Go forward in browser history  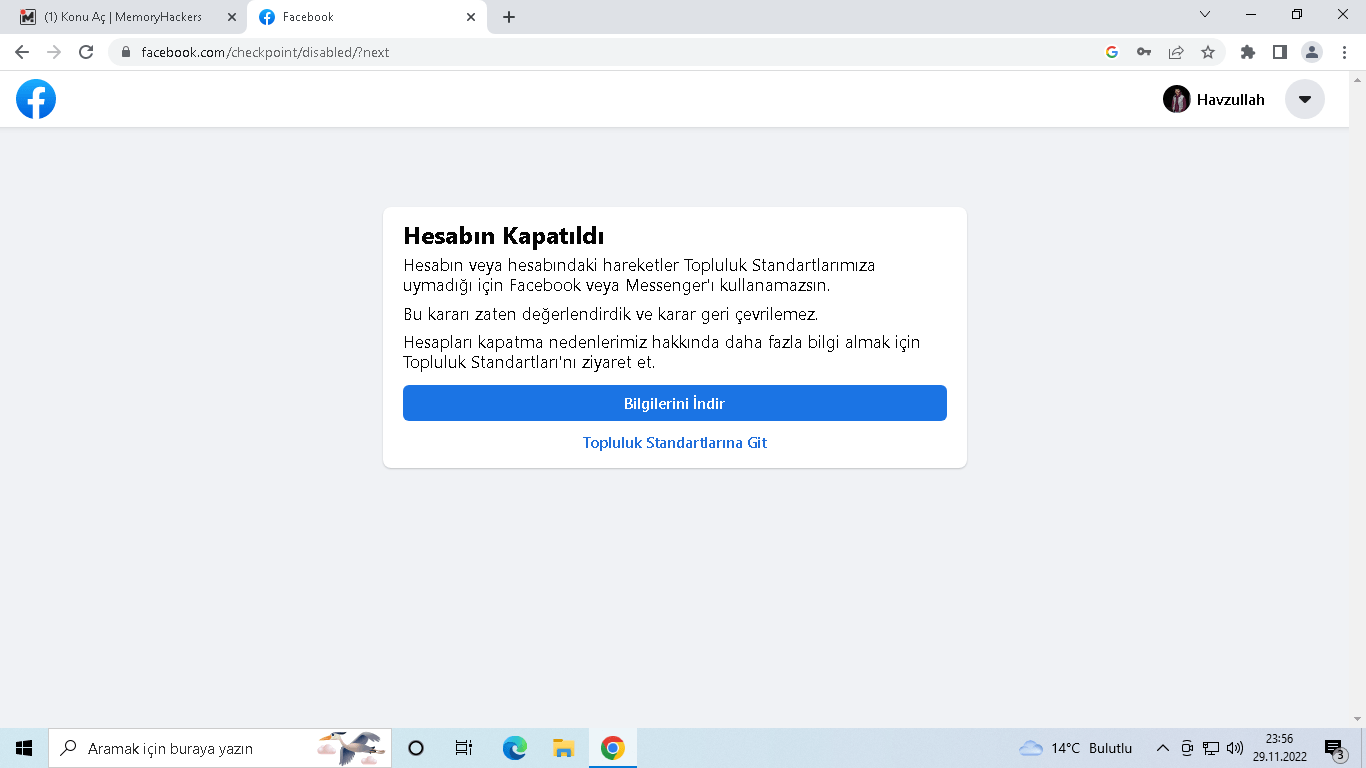tap(54, 52)
